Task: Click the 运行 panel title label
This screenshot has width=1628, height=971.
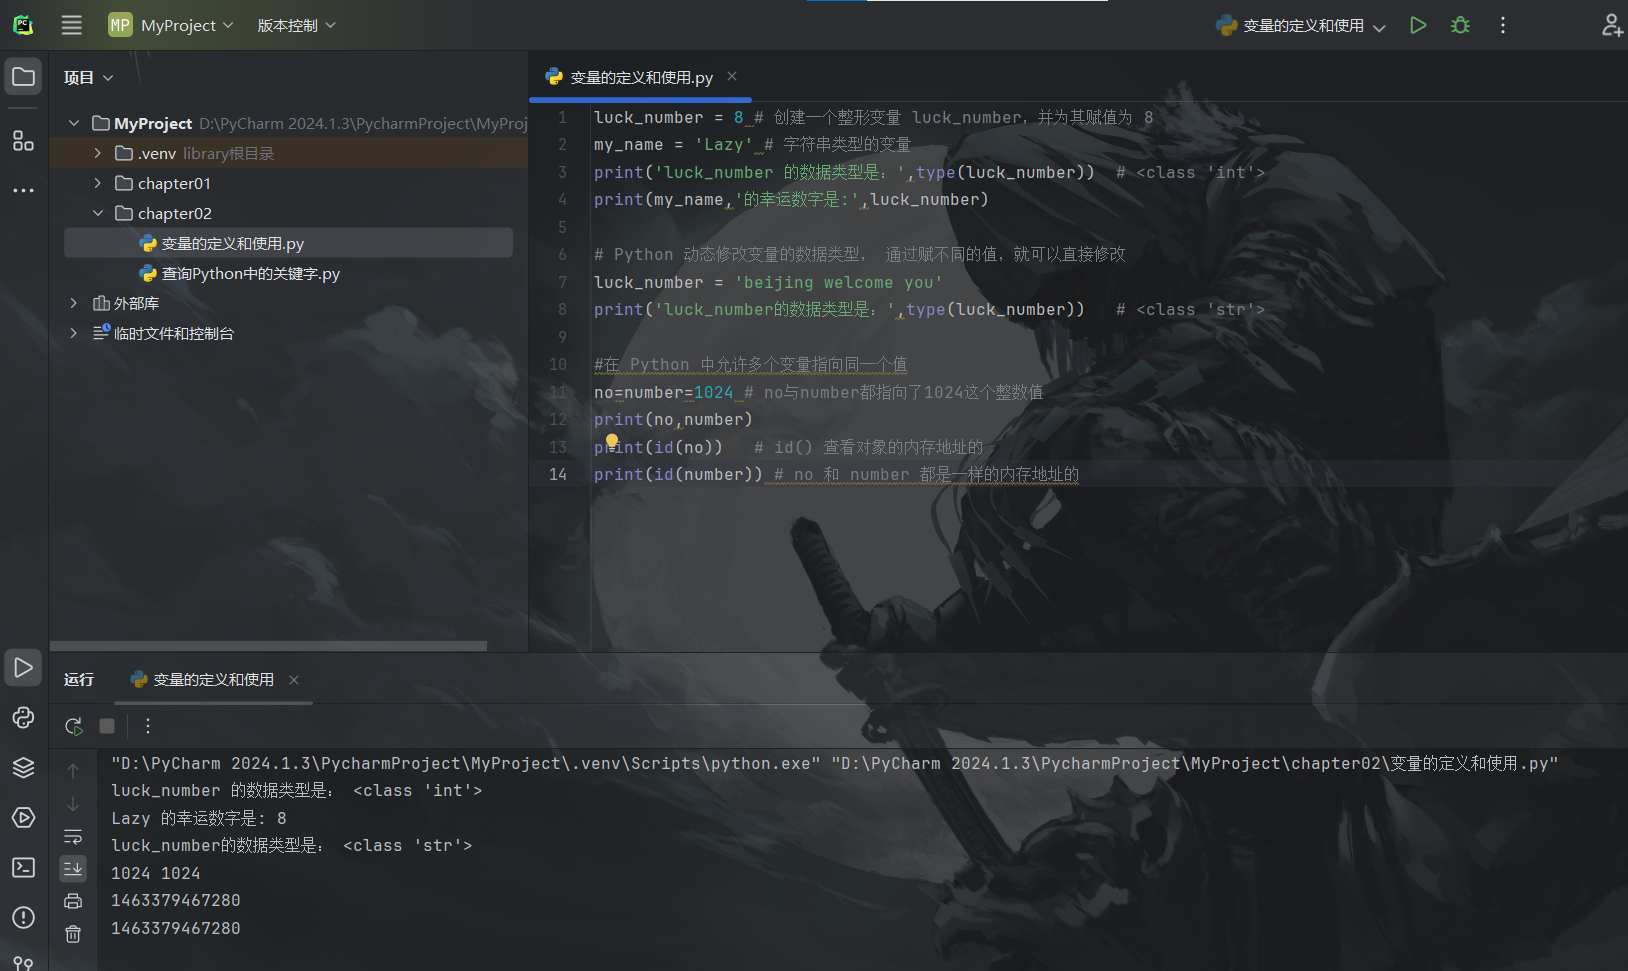Action: (79, 679)
